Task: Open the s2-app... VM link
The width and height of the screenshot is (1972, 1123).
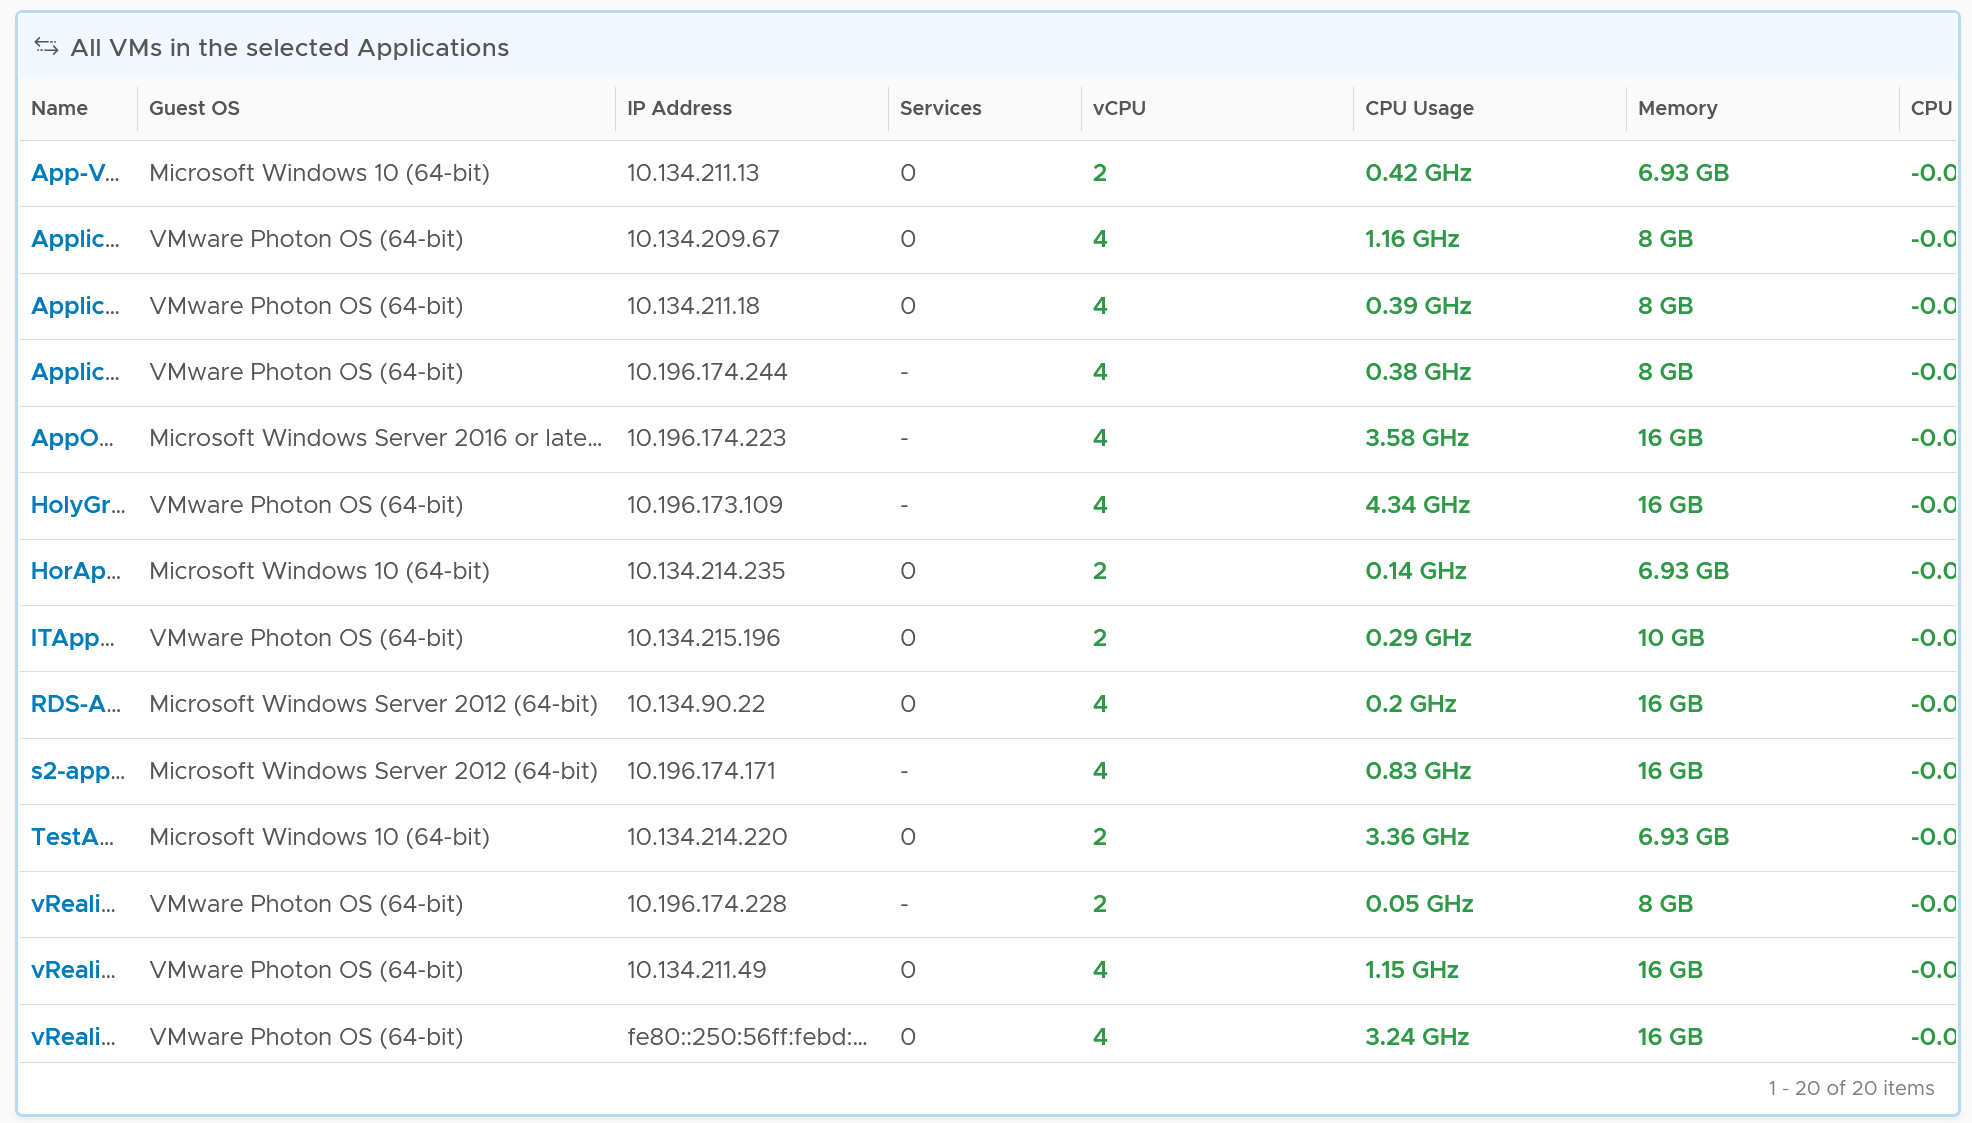Action: pos(78,771)
